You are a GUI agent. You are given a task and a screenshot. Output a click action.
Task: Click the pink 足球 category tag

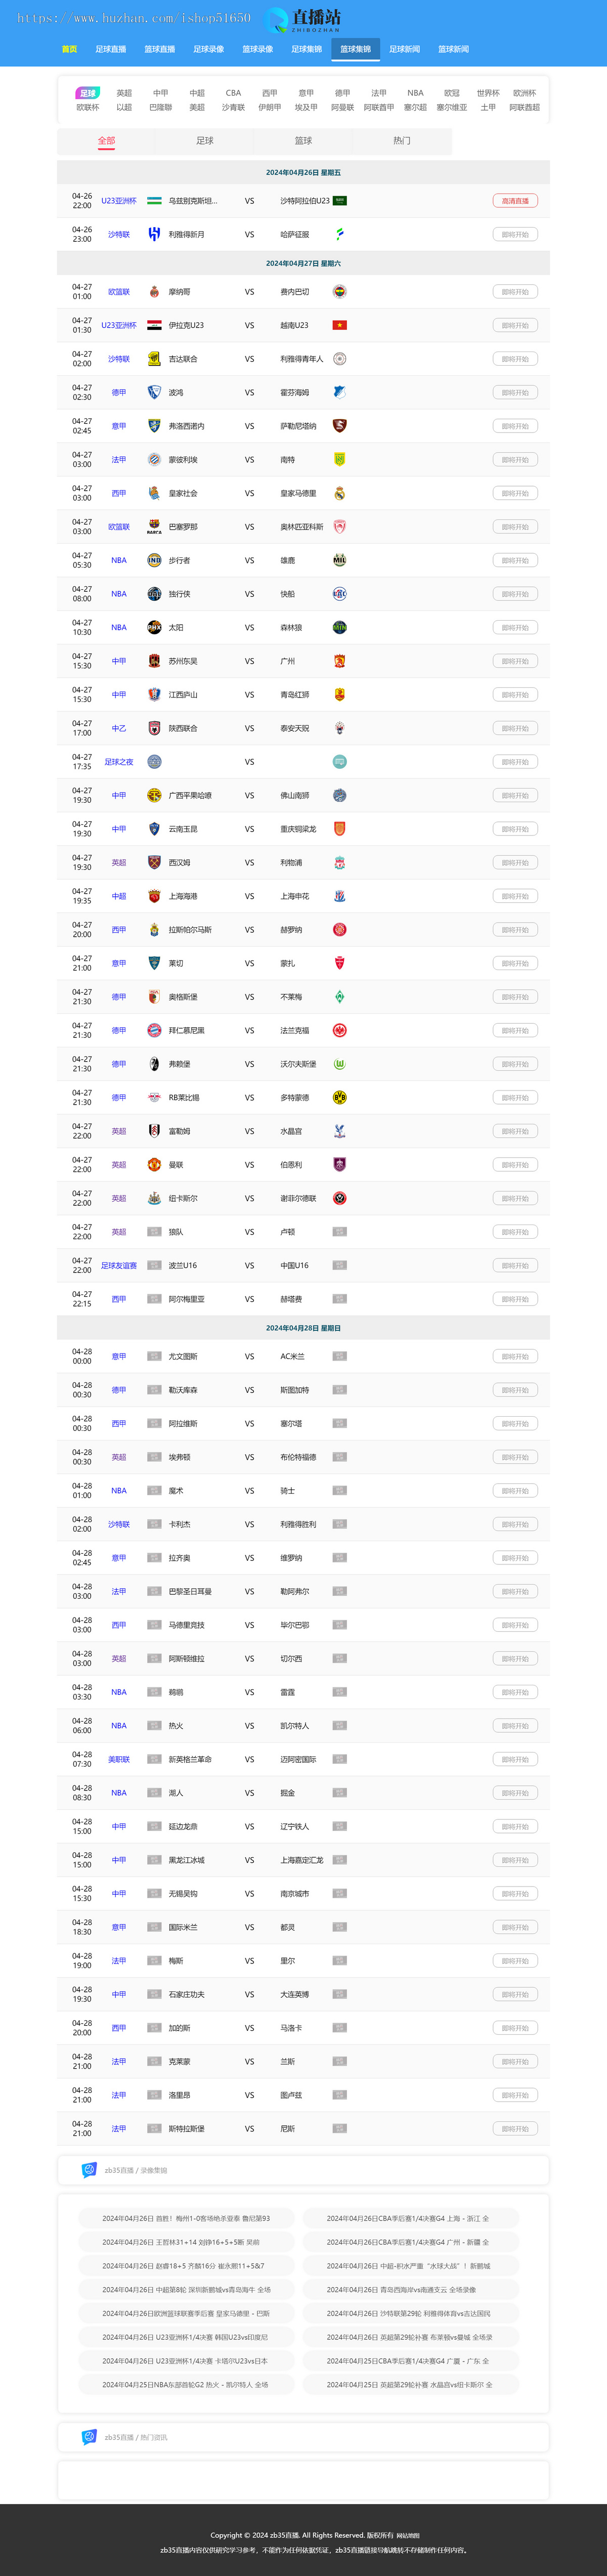(88, 93)
